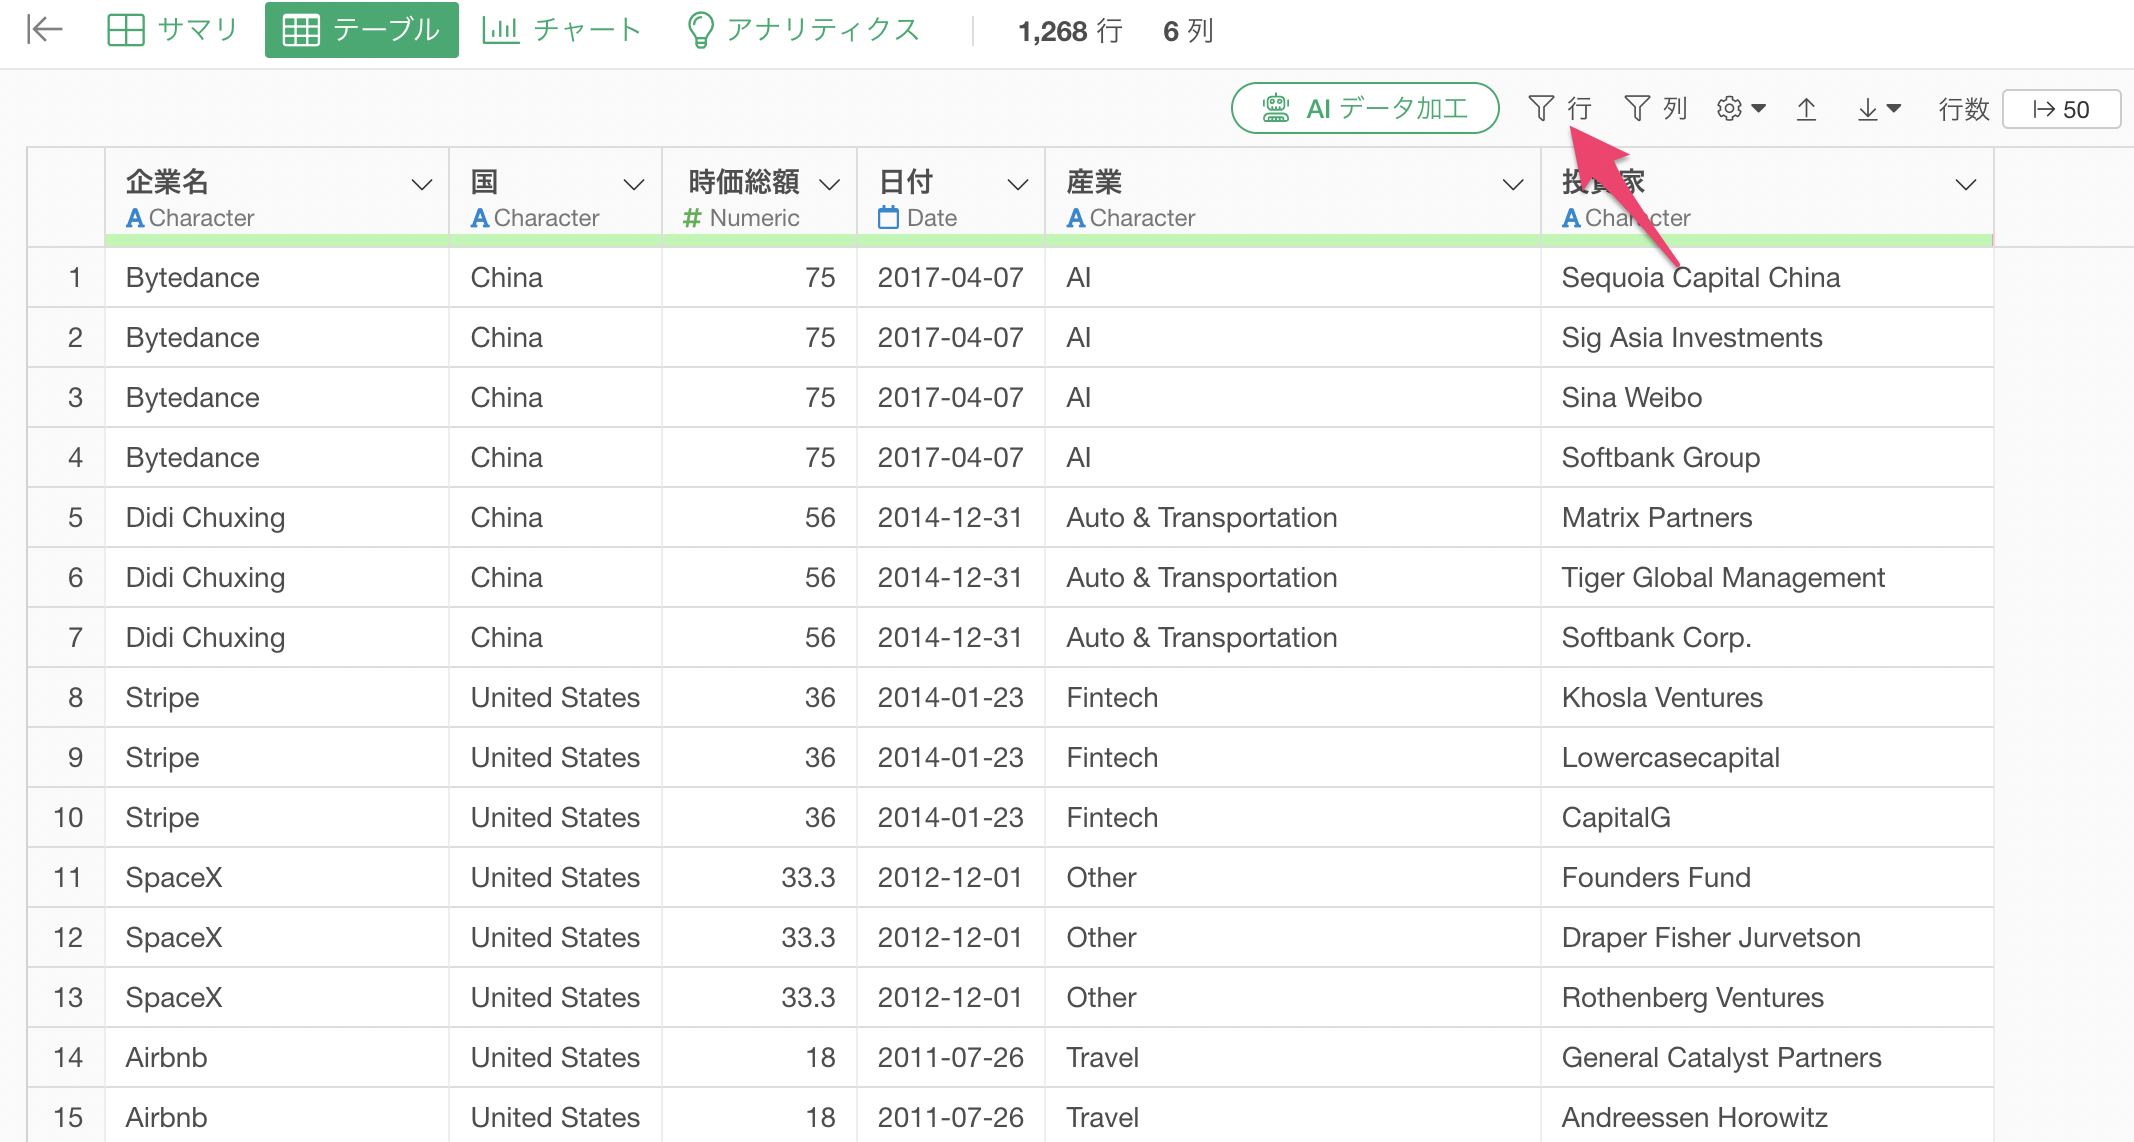
Task: Click the 1,268 行 row count text
Action: pos(1070,31)
